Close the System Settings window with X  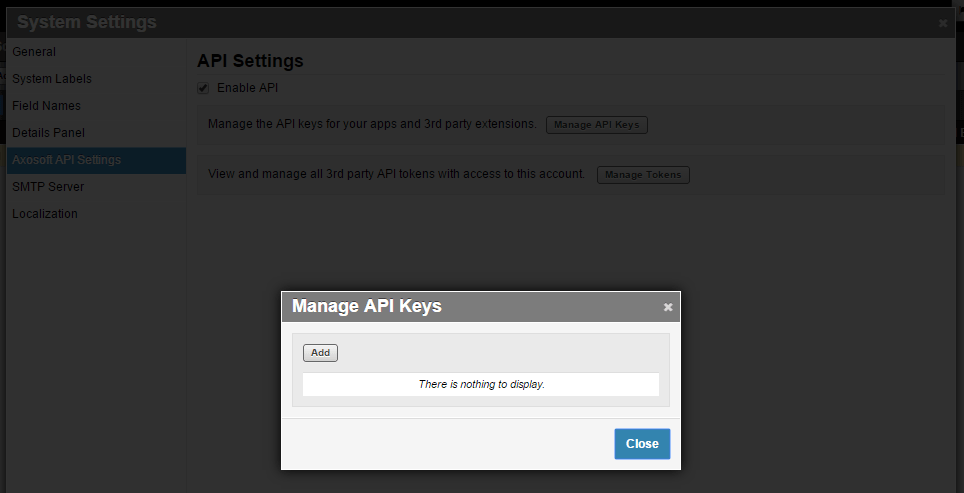click(x=942, y=23)
